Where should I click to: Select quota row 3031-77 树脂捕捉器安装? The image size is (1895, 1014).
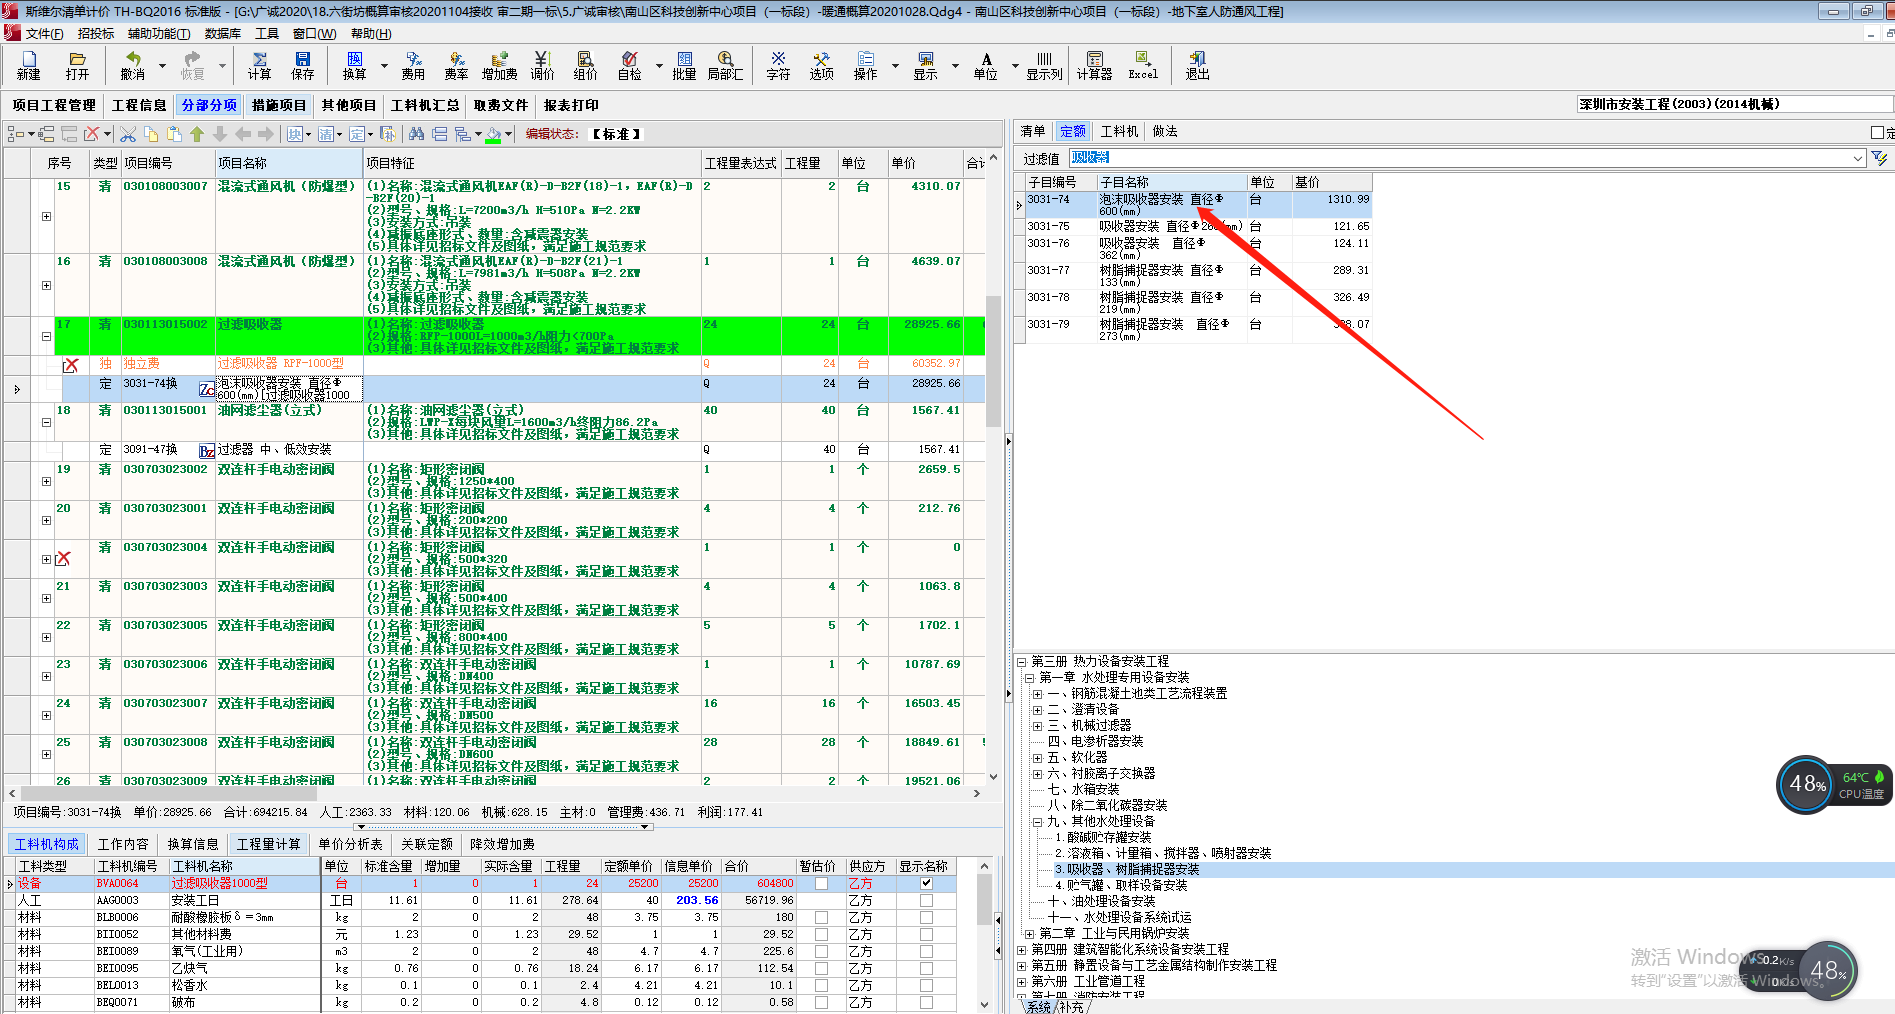pos(1198,275)
